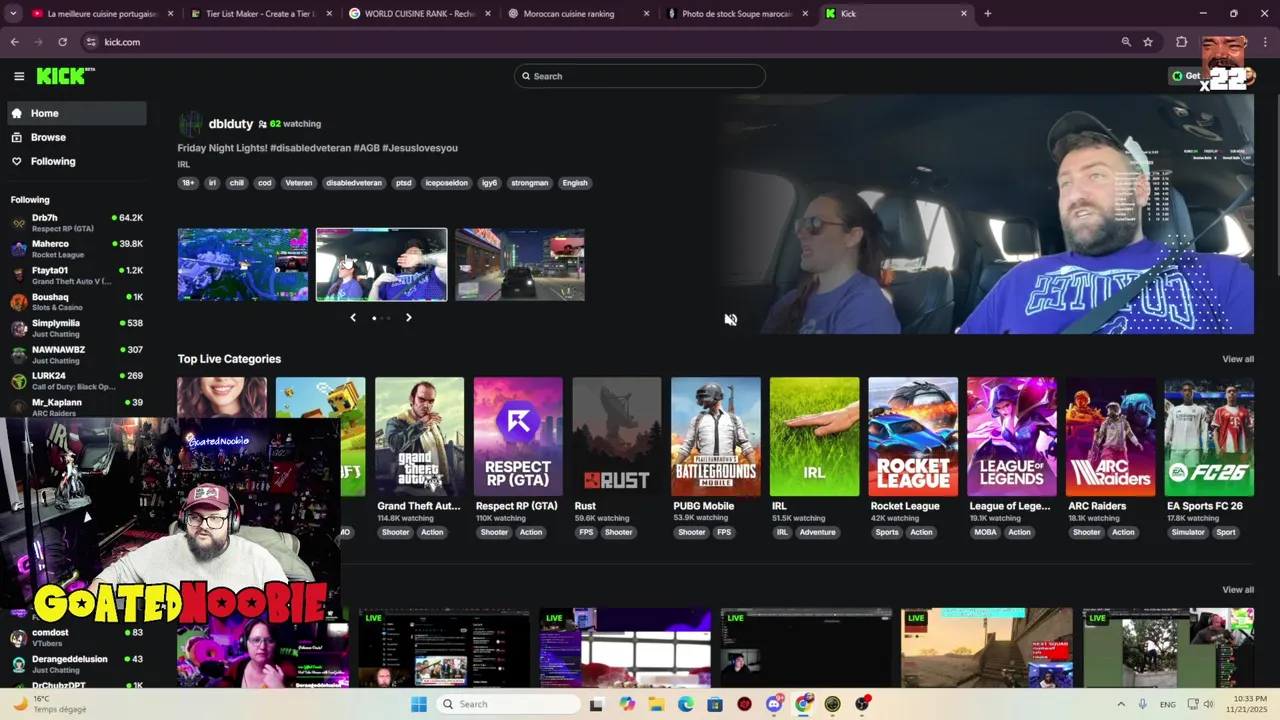The image size is (1280, 720).
Task: Open Browse in Kick sidebar
Action: click(x=77, y=137)
